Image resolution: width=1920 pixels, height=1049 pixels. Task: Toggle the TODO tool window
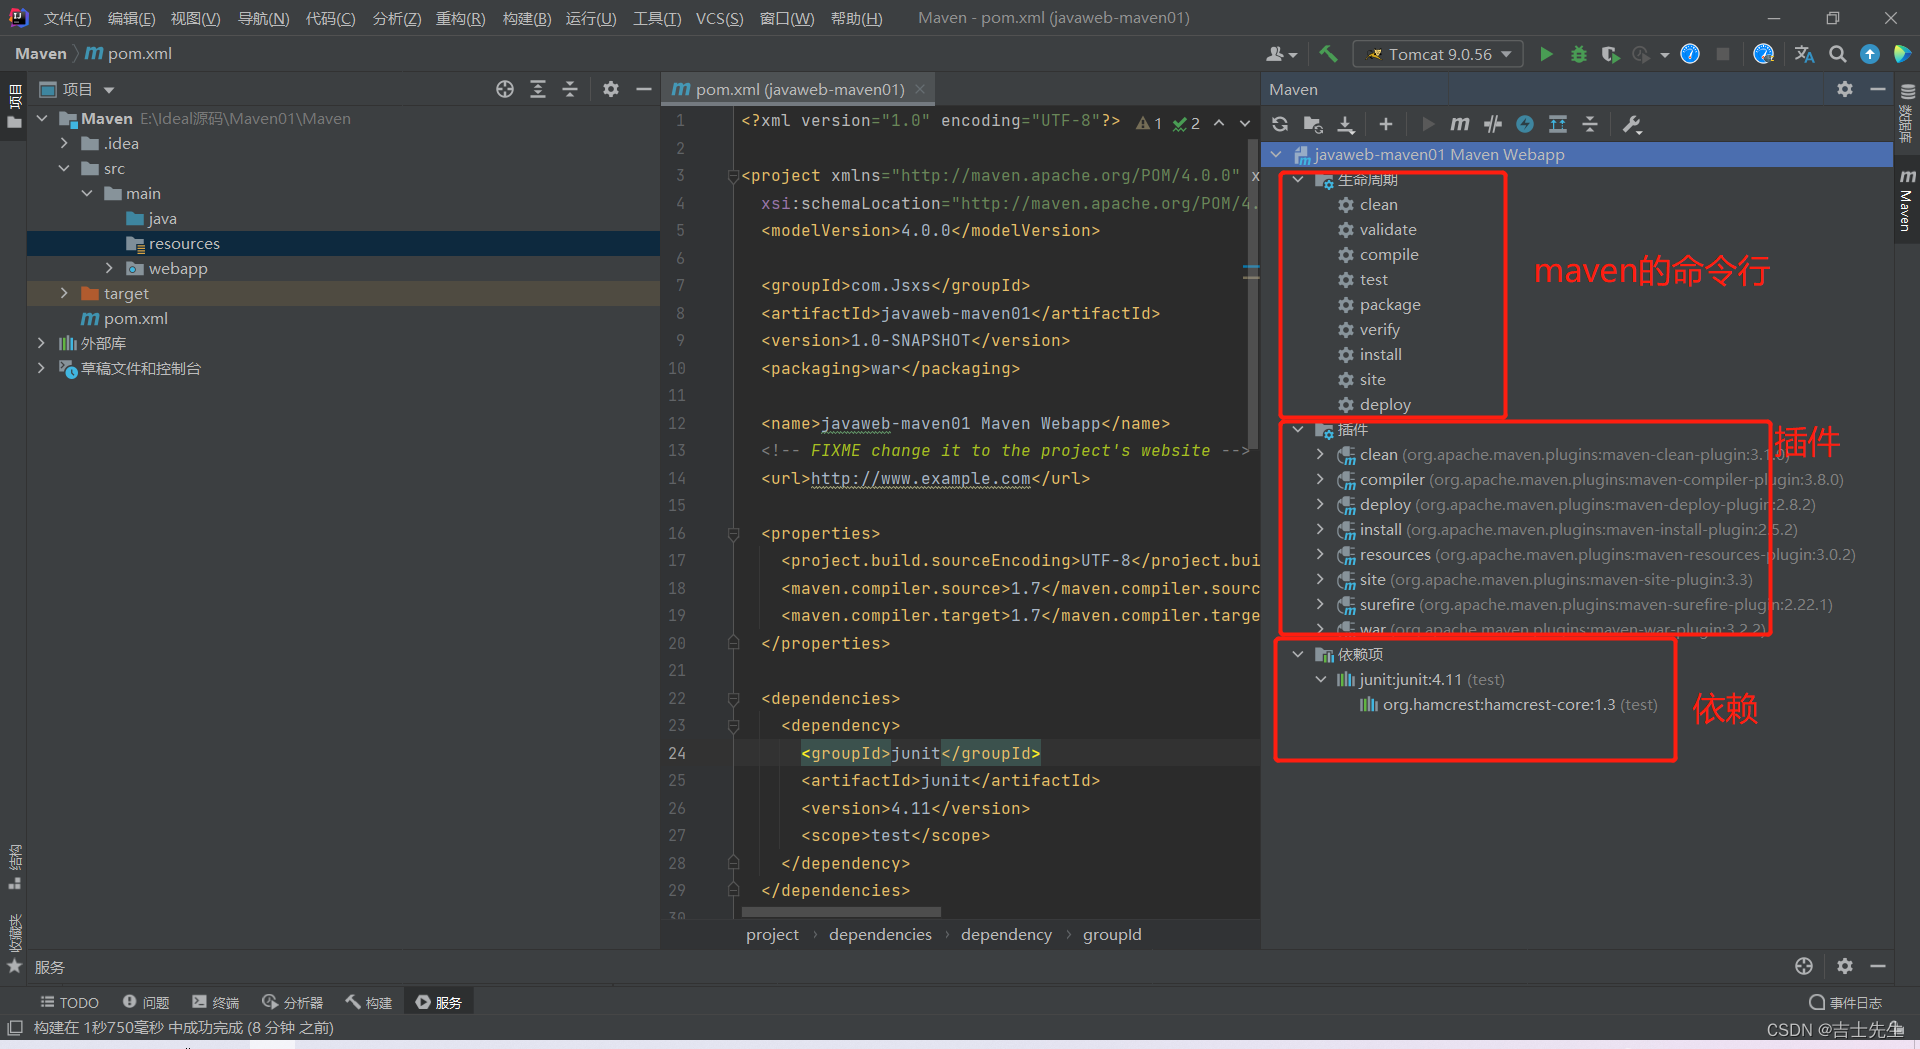pos(69,1002)
